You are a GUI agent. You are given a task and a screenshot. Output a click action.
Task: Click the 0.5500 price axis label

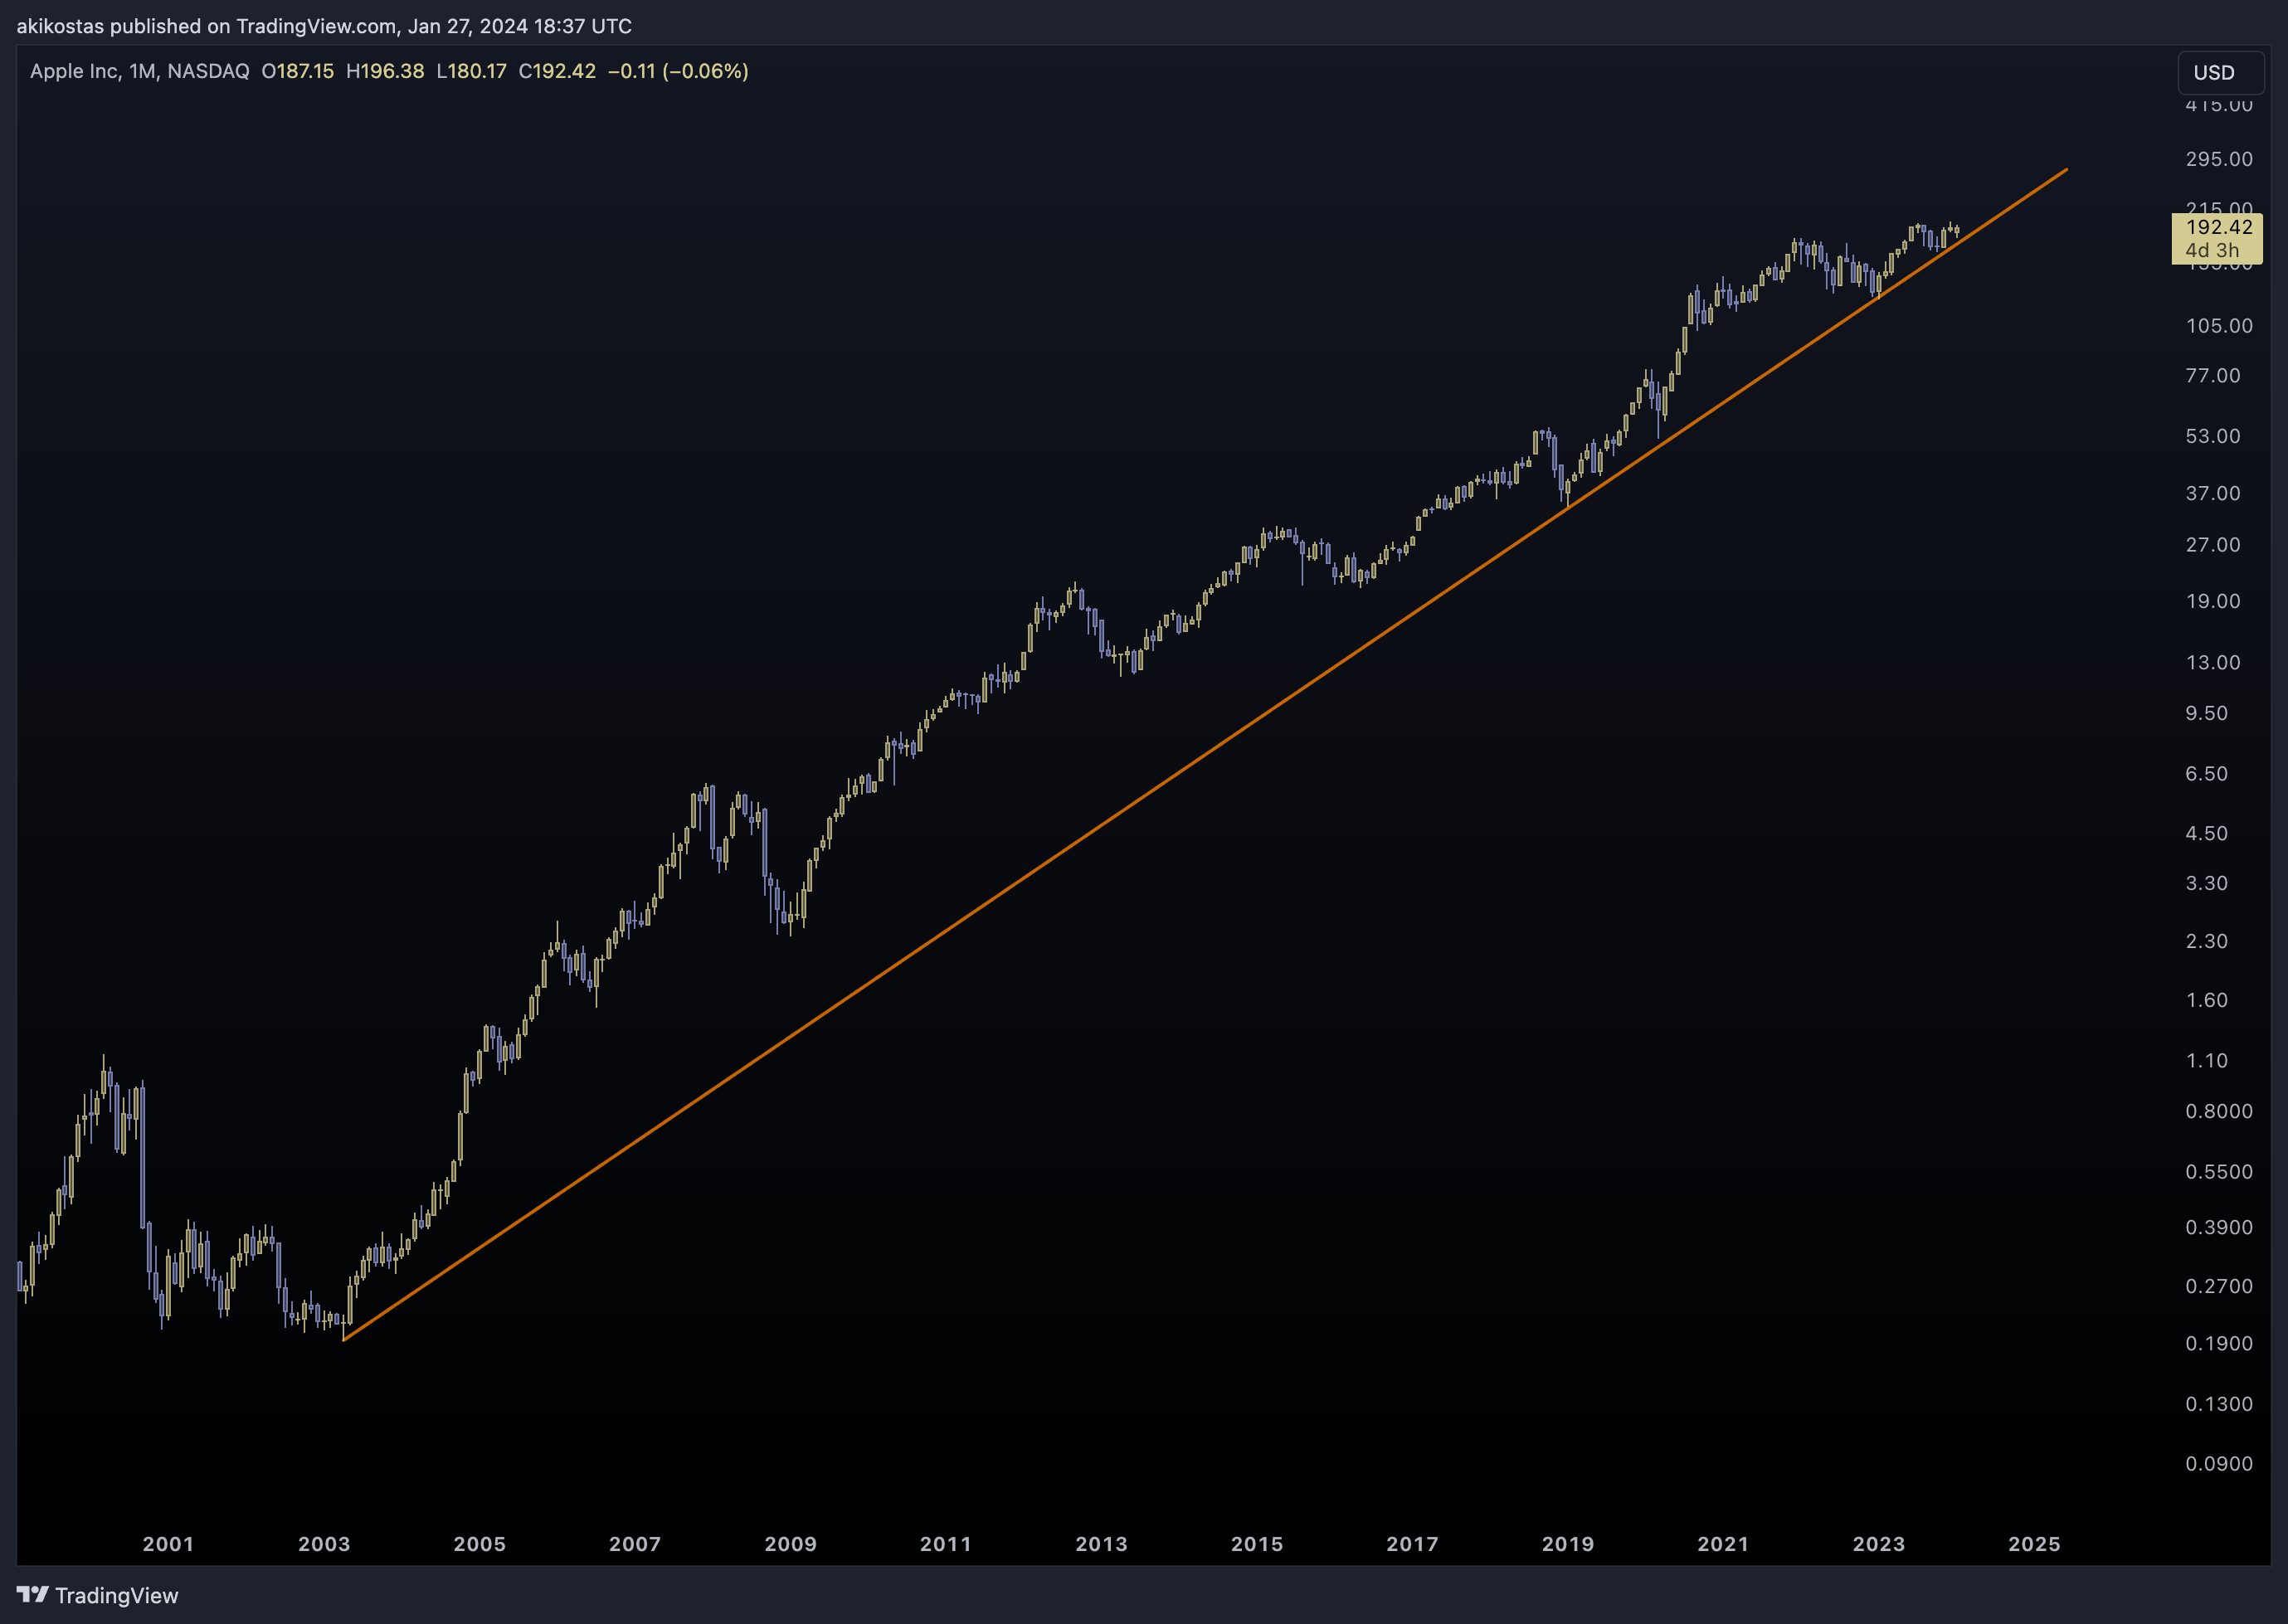[x=2219, y=1171]
